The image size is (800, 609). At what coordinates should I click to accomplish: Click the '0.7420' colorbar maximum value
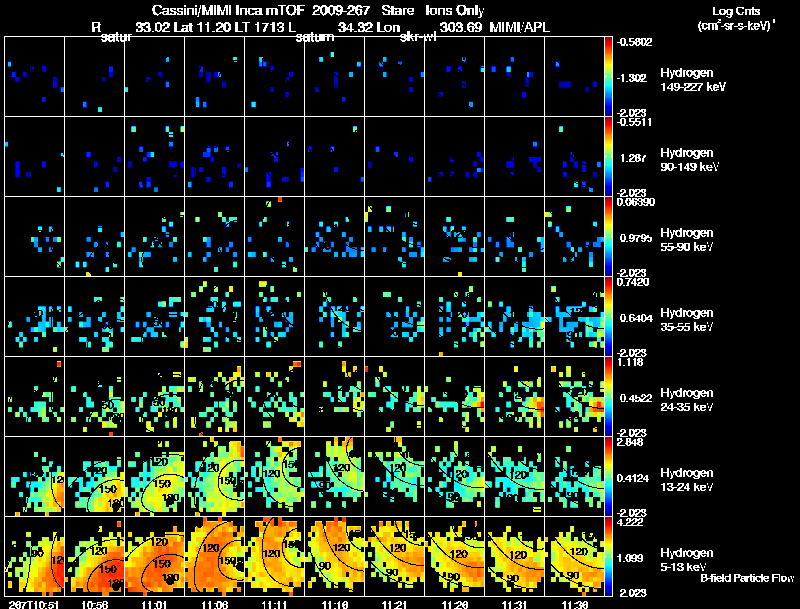point(633,282)
